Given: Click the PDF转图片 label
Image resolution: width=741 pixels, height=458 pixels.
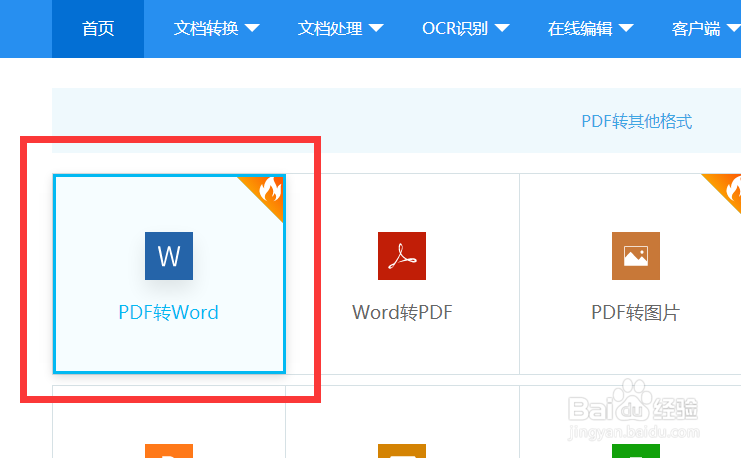Looking at the screenshot, I should (x=636, y=312).
